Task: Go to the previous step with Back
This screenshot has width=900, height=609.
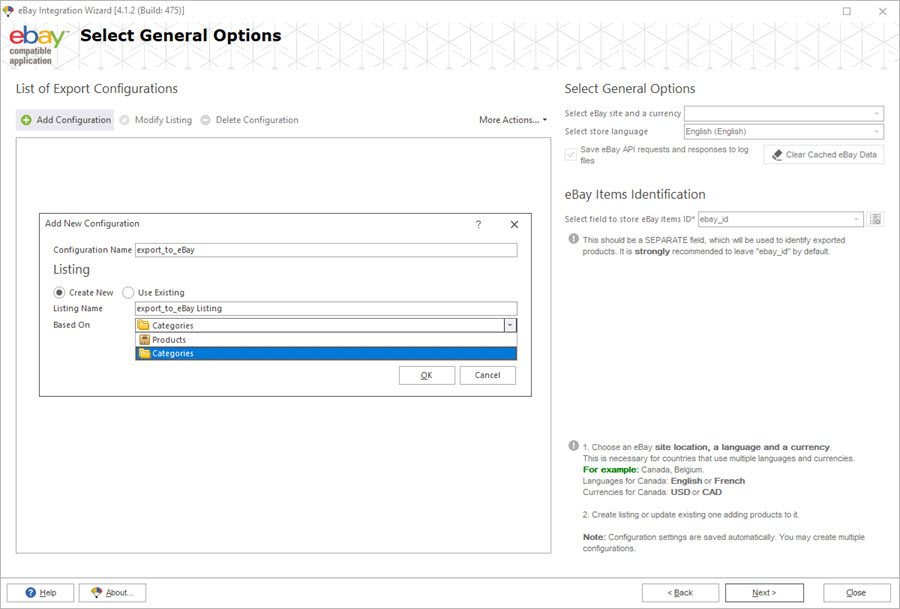Action: (680, 593)
